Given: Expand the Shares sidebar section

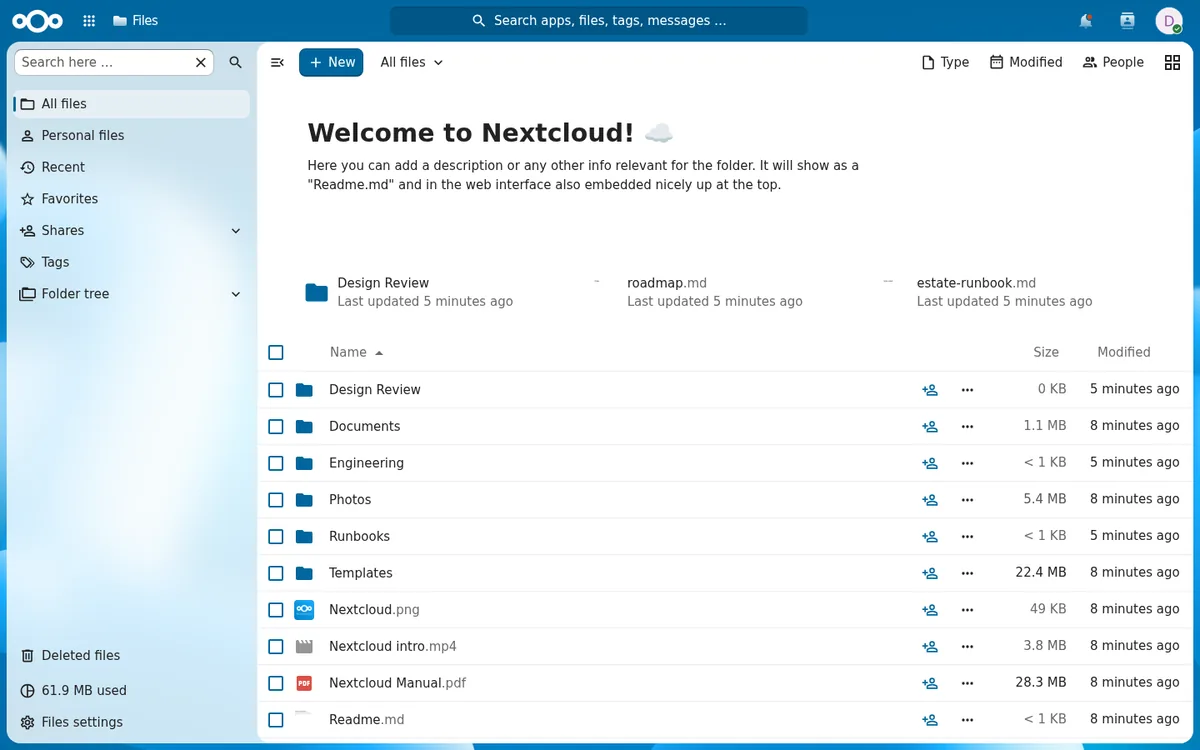Looking at the screenshot, I should click(236, 230).
